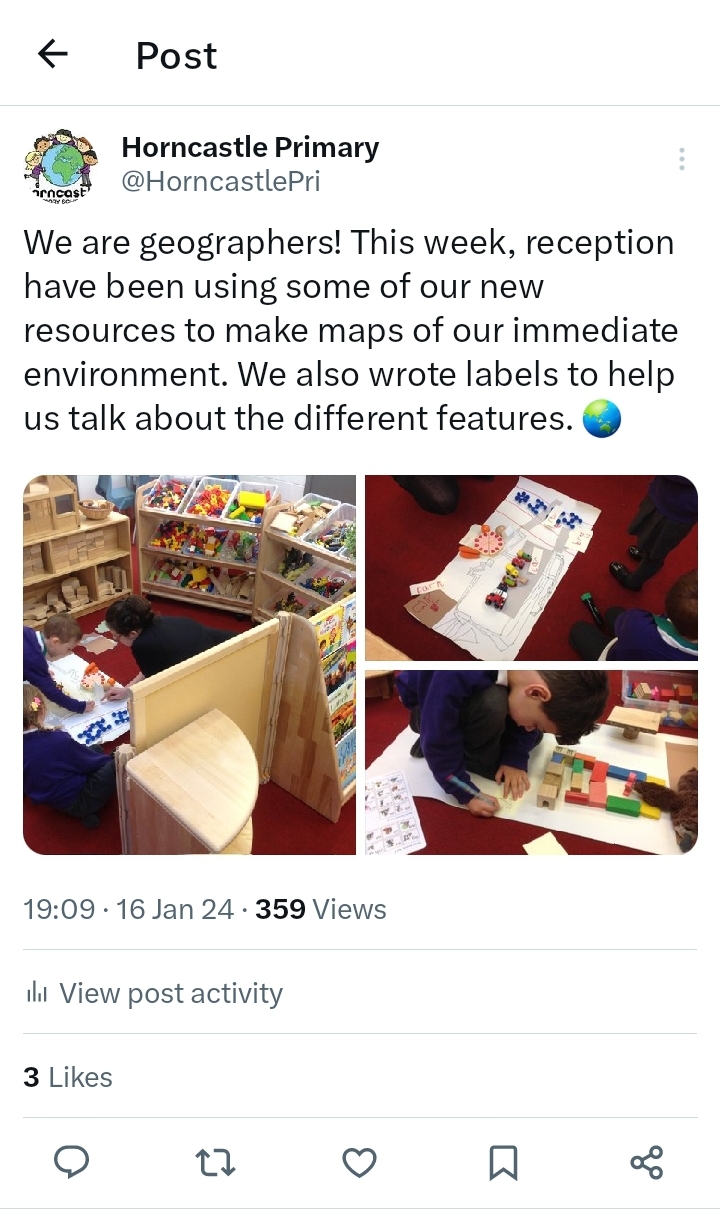The image size is (720, 1223).
Task: Bookmark this post
Action: (503, 1162)
